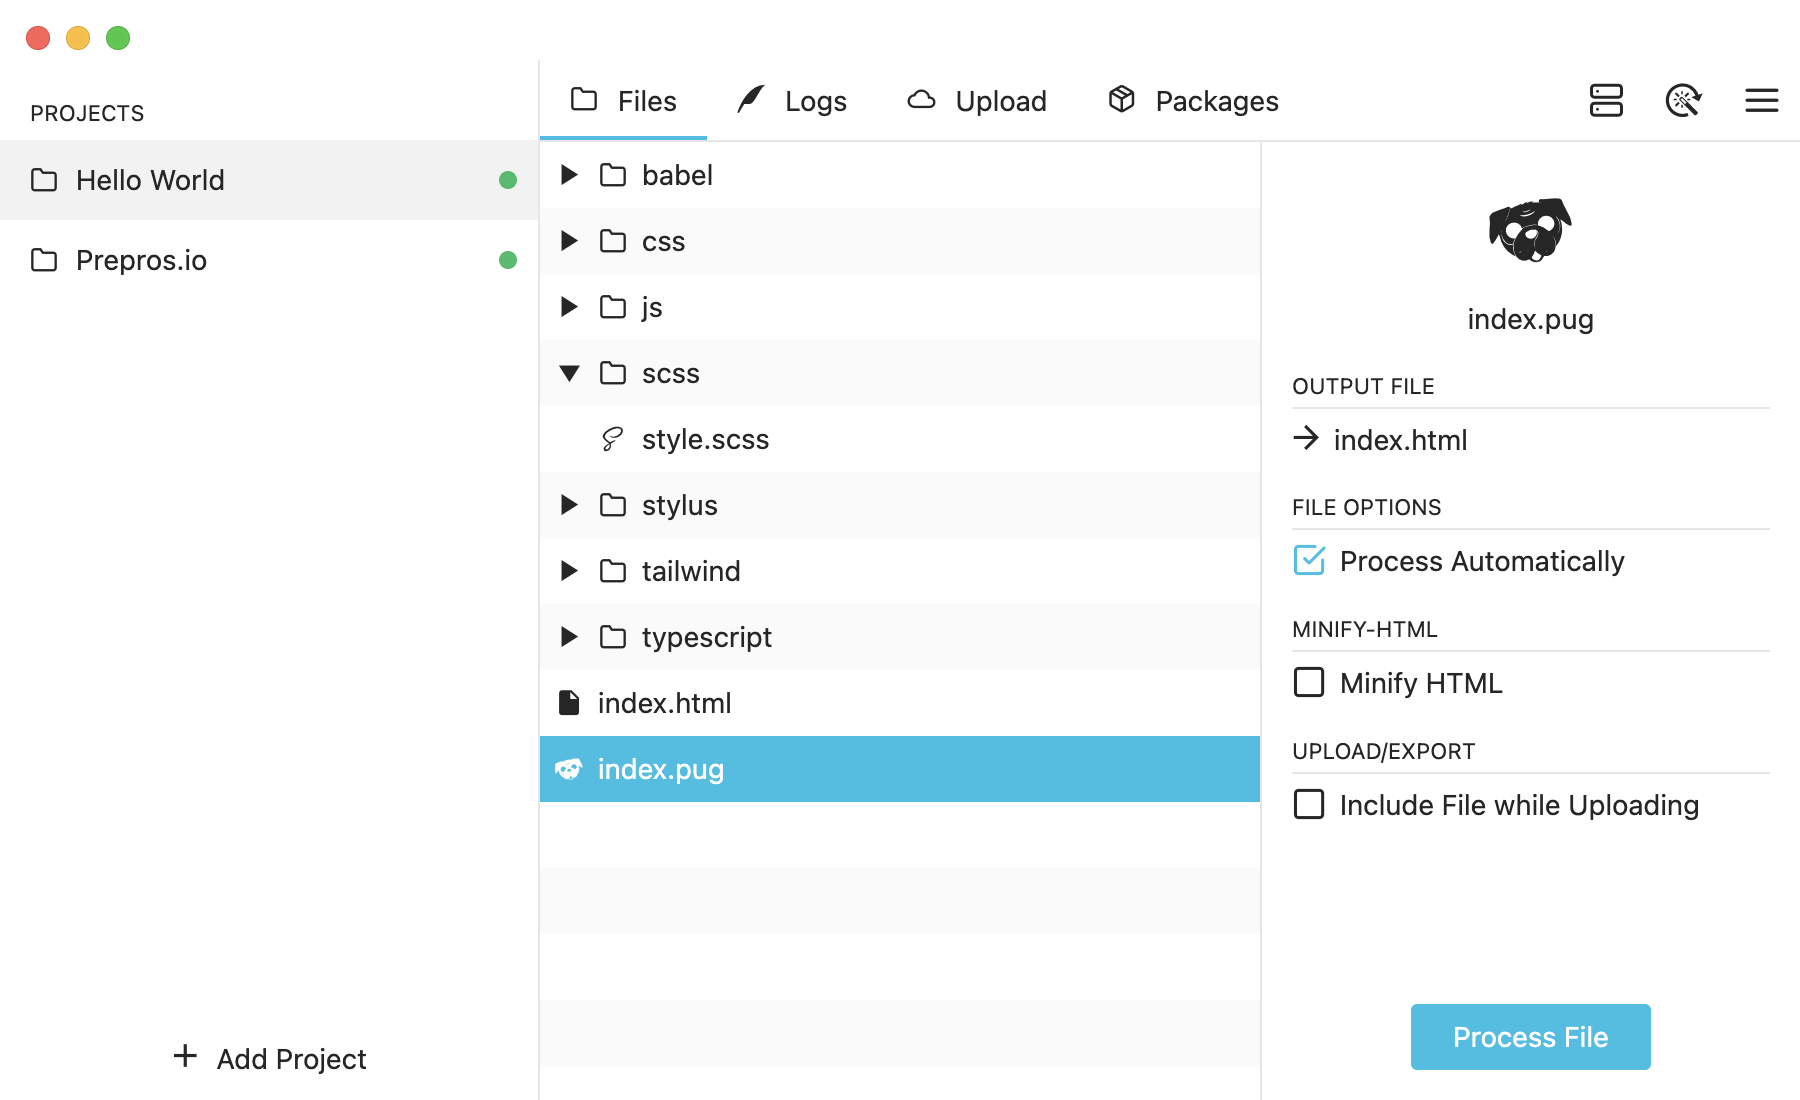Collapse the scss folder

coord(569,373)
